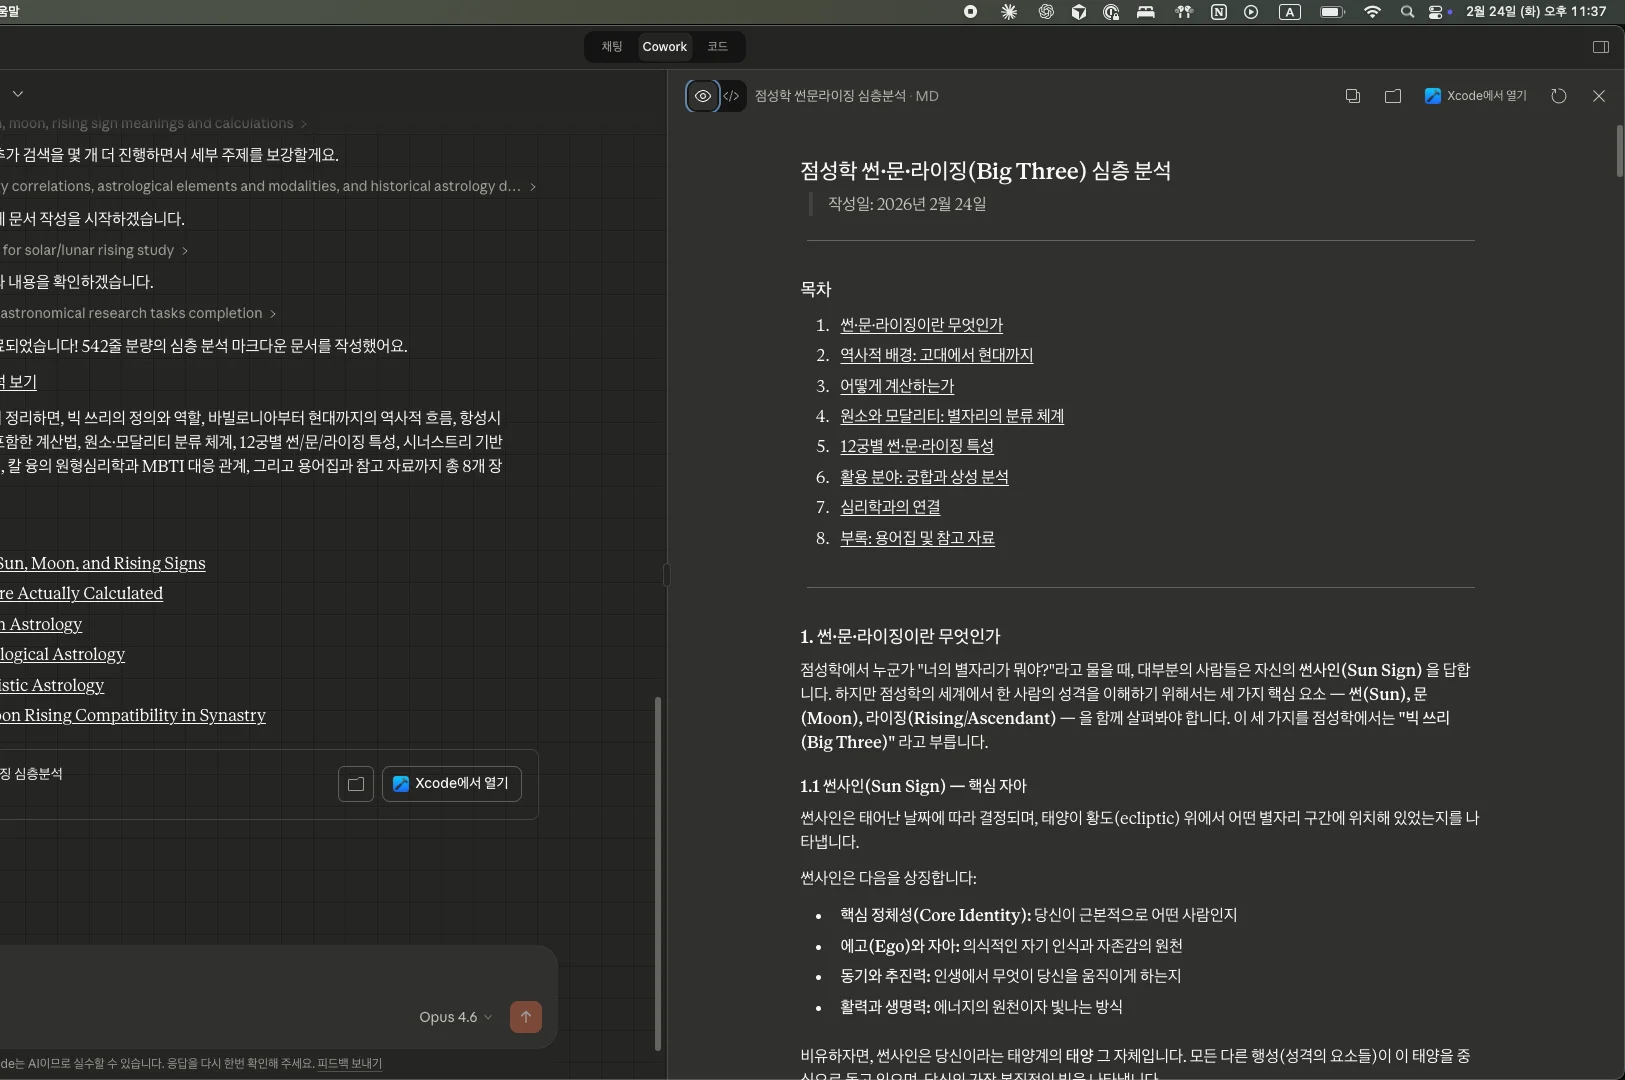1625x1080 pixels.
Task: Open Rising Compatibility in Synastry source
Action: pyautogui.click(x=133, y=715)
